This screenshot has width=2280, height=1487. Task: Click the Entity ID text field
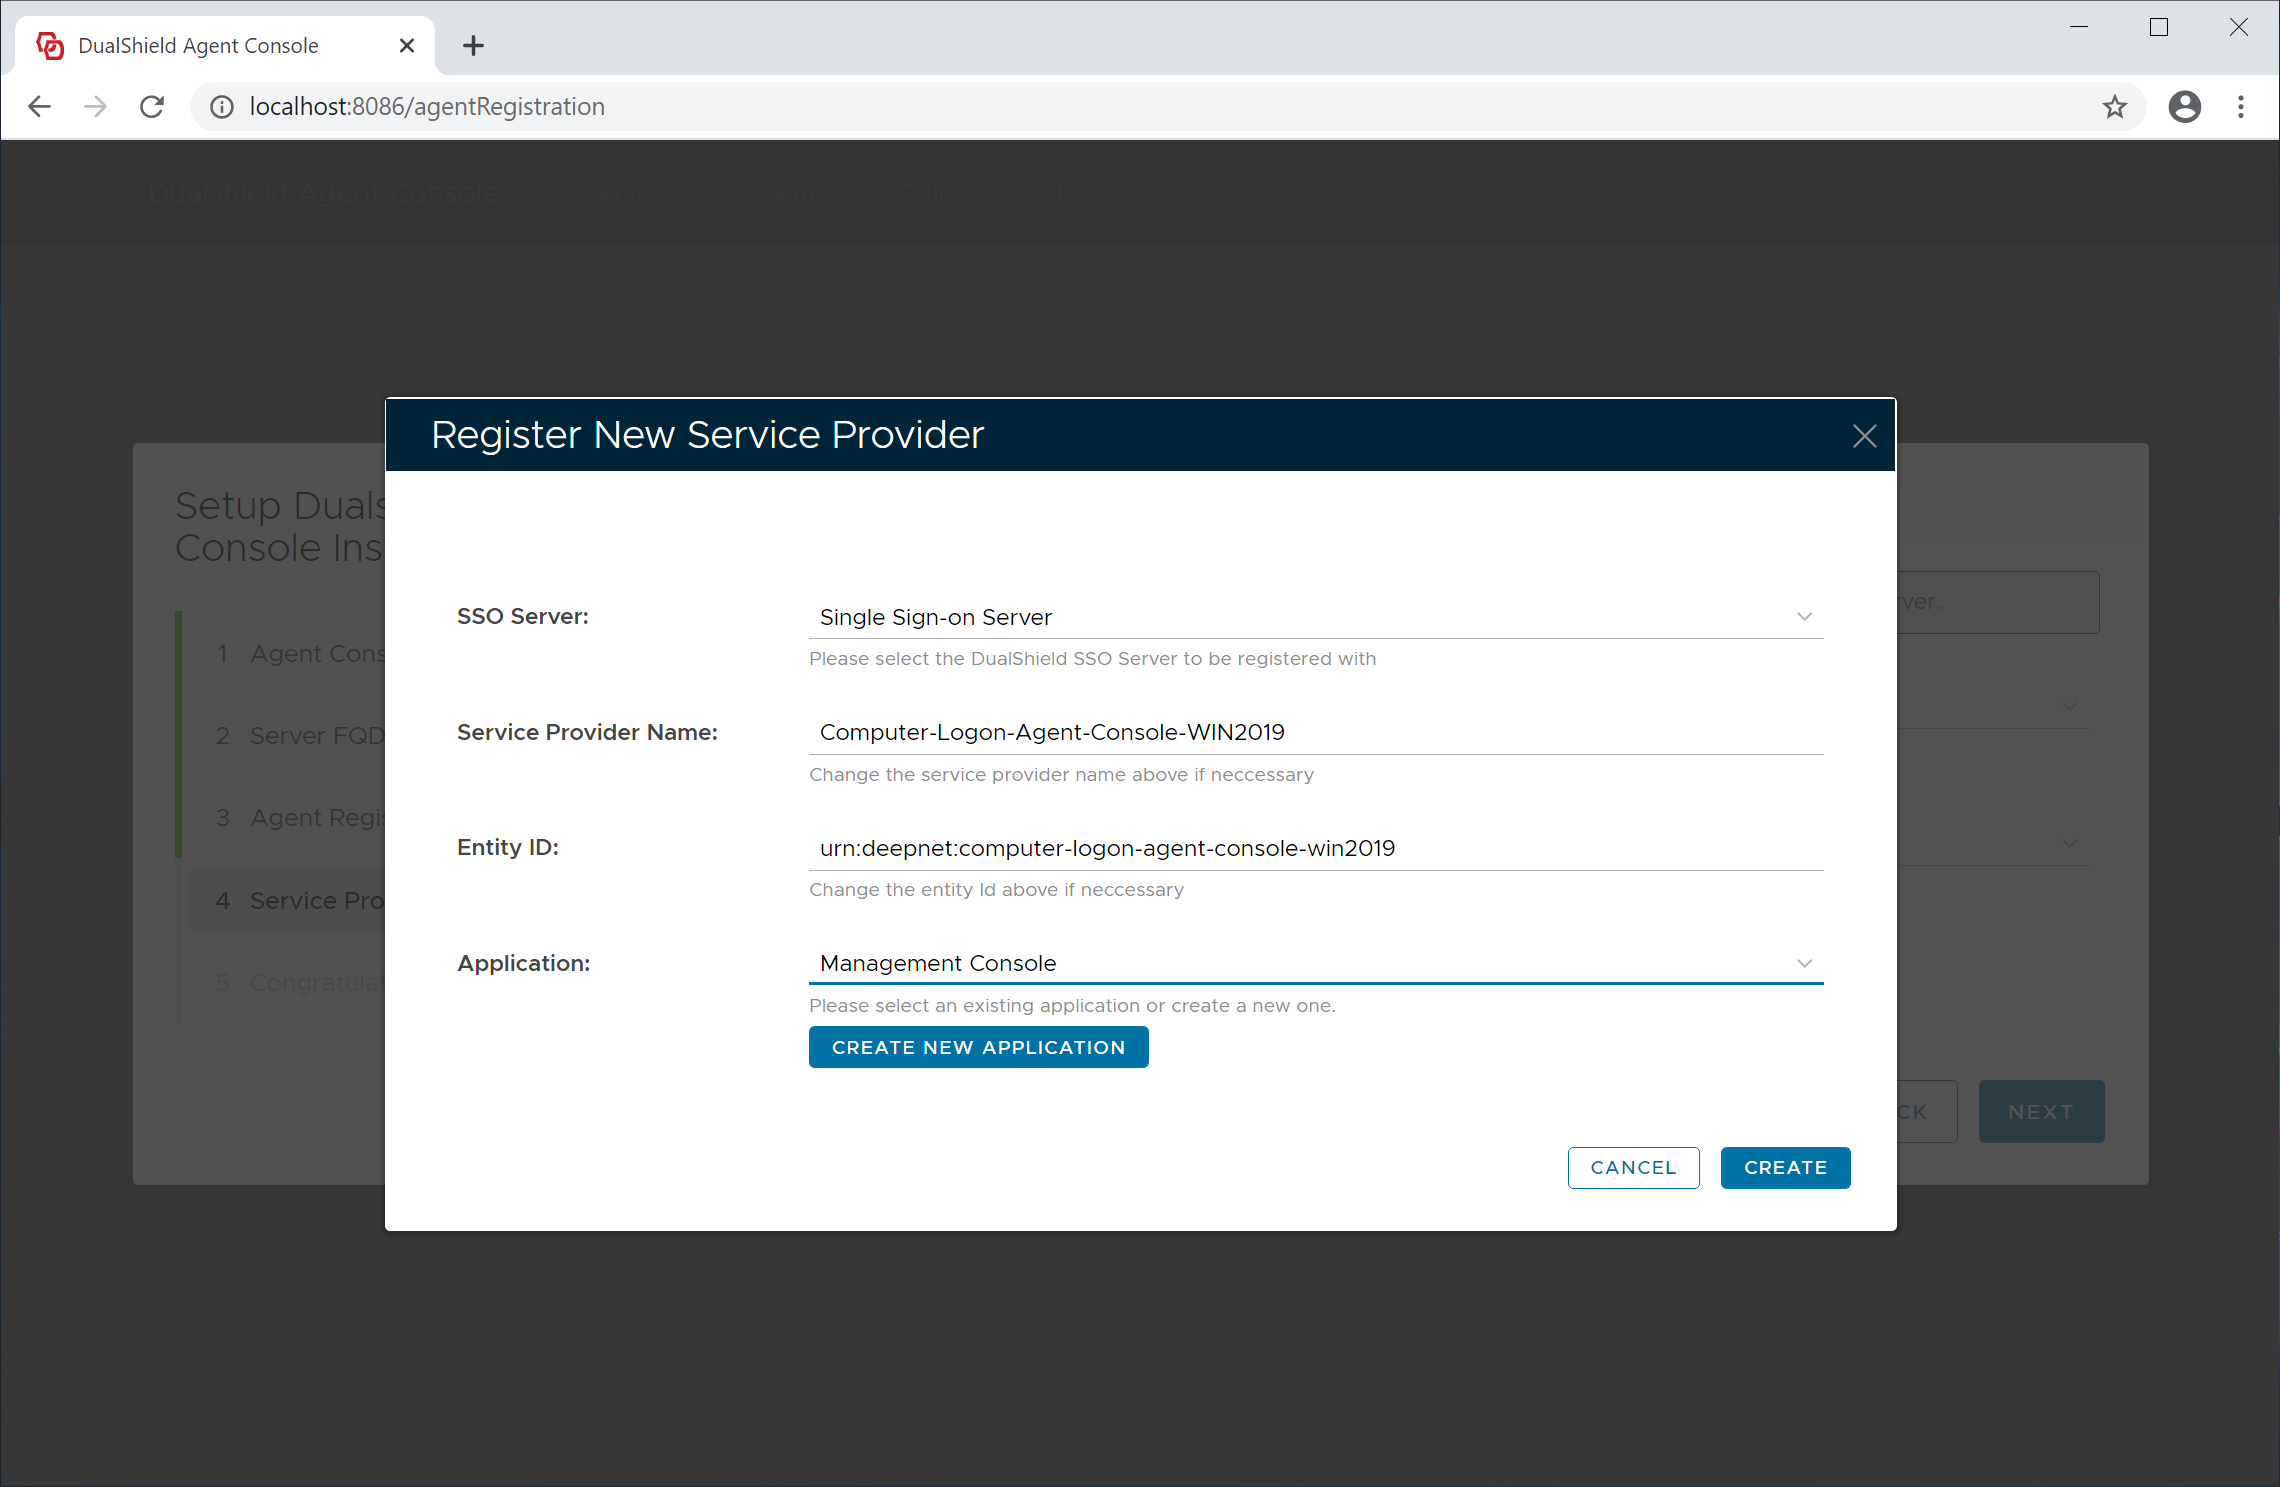[x=1314, y=848]
